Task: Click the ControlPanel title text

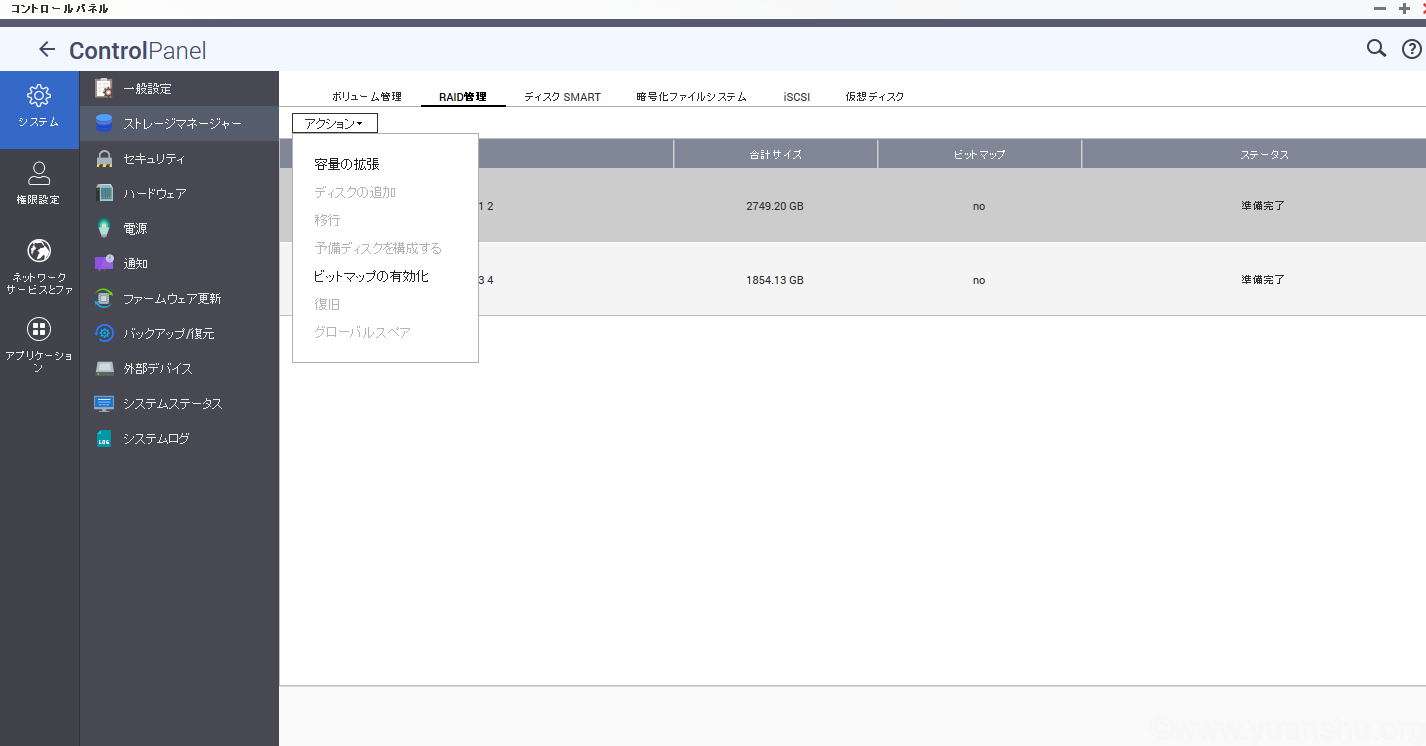Action: click(138, 50)
